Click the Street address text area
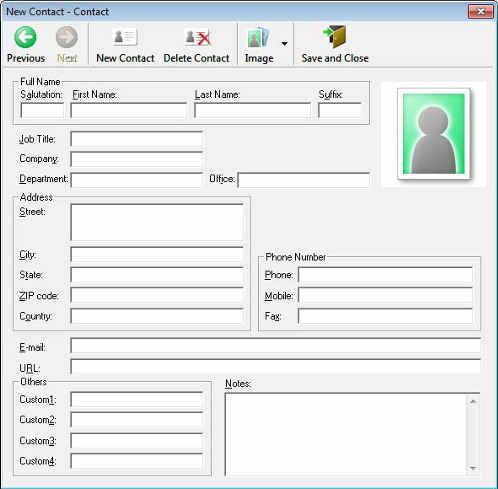This screenshot has width=498, height=489. (x=157, y=222)
